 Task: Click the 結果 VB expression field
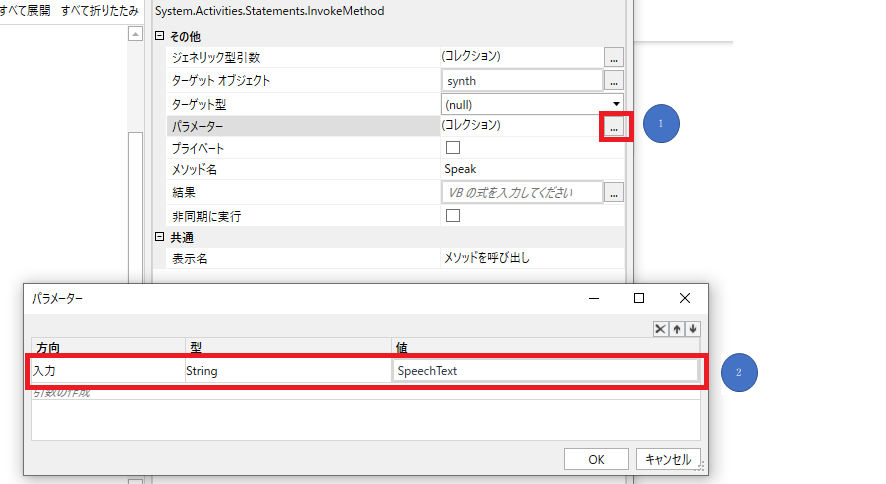coord(522,193)
